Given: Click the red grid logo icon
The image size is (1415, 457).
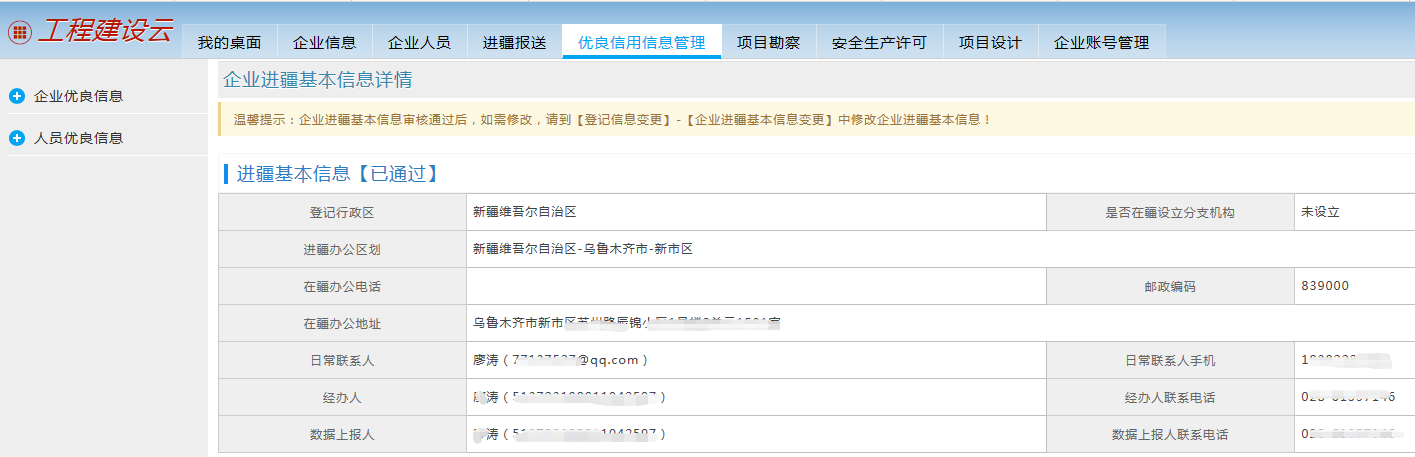Looking at the screenshot, I should [x=19, y=31].
